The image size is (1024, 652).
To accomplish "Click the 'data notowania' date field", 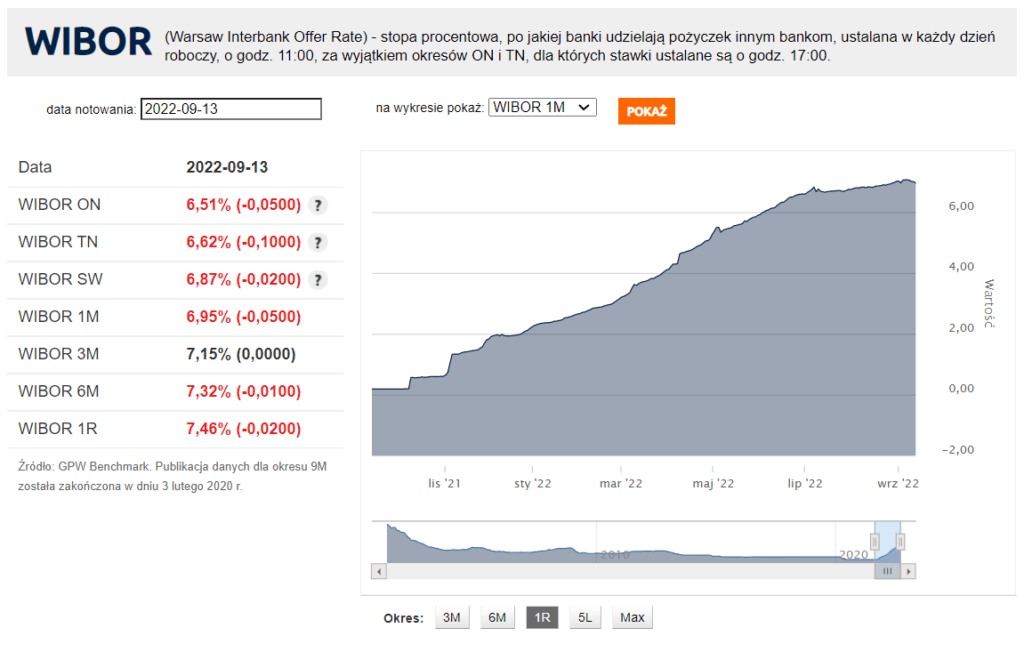I will pos(231,109).
